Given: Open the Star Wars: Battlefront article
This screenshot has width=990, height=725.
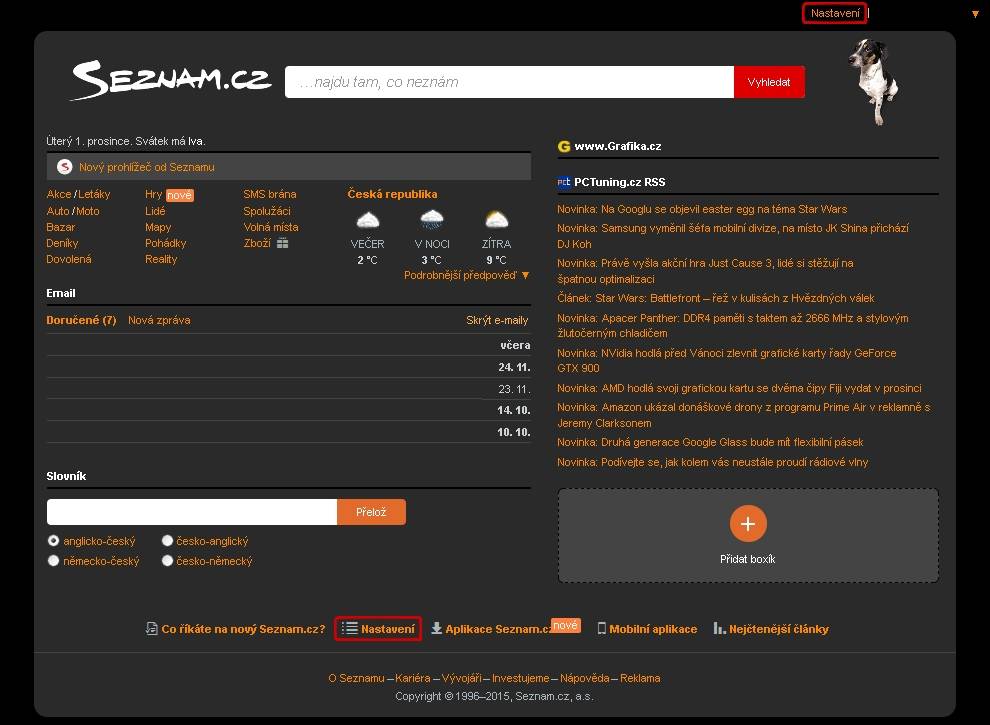Looking at the screenshot, I should (715, 298).
